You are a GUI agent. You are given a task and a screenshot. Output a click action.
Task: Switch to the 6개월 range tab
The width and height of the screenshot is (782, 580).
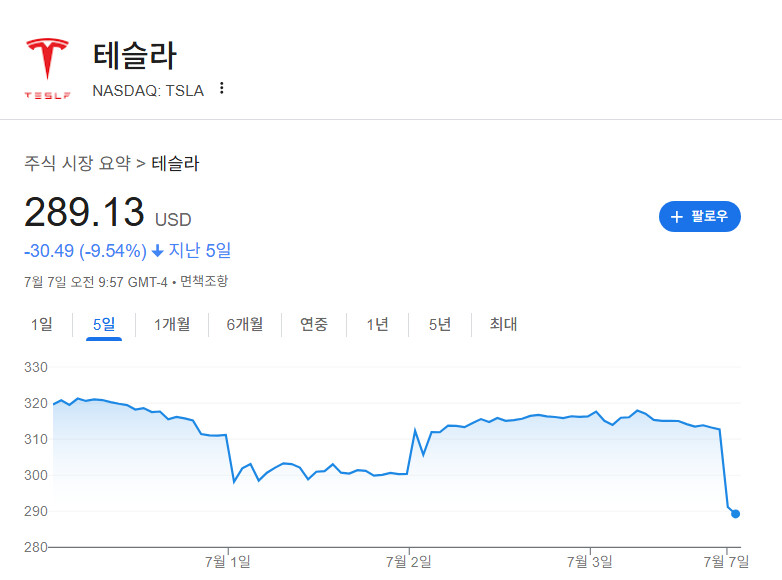244,324
